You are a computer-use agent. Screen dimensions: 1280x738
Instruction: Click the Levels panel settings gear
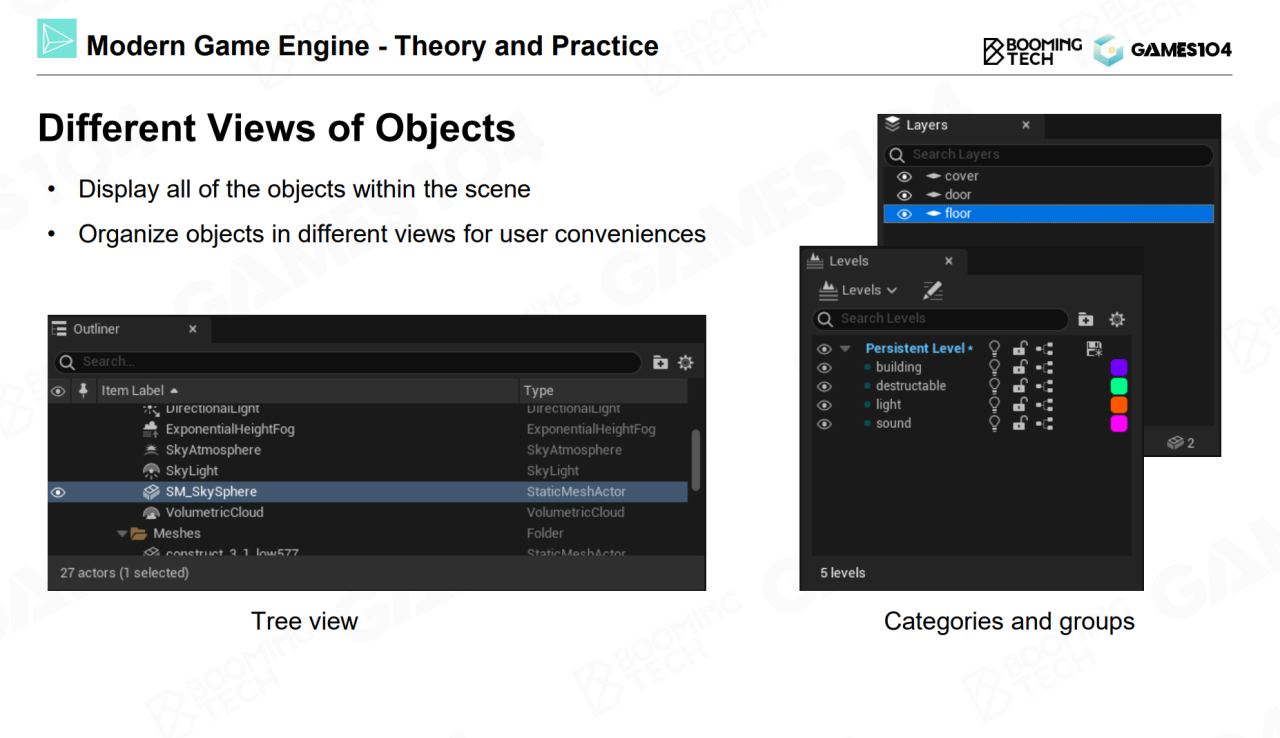pyautogui.click(x=1117, y=319)
